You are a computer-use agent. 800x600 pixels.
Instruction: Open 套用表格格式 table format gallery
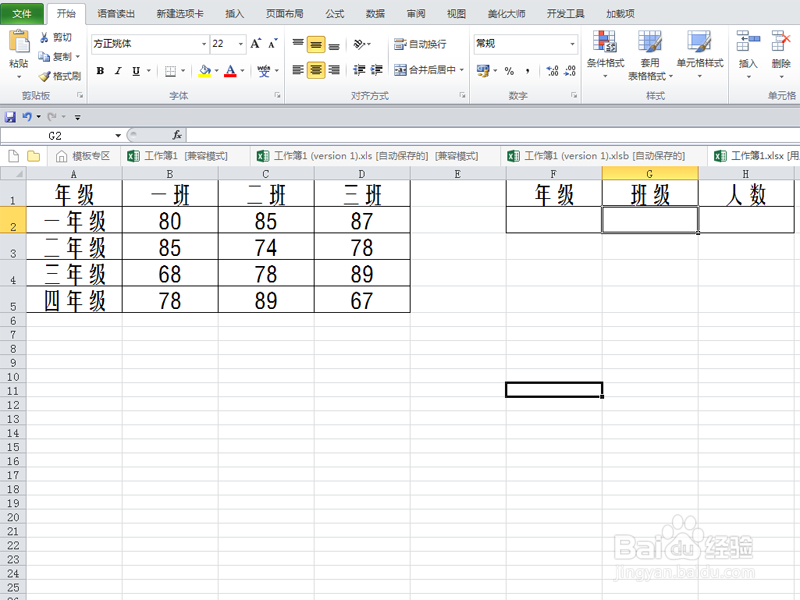pyautogui.click(x=650, y=55)
